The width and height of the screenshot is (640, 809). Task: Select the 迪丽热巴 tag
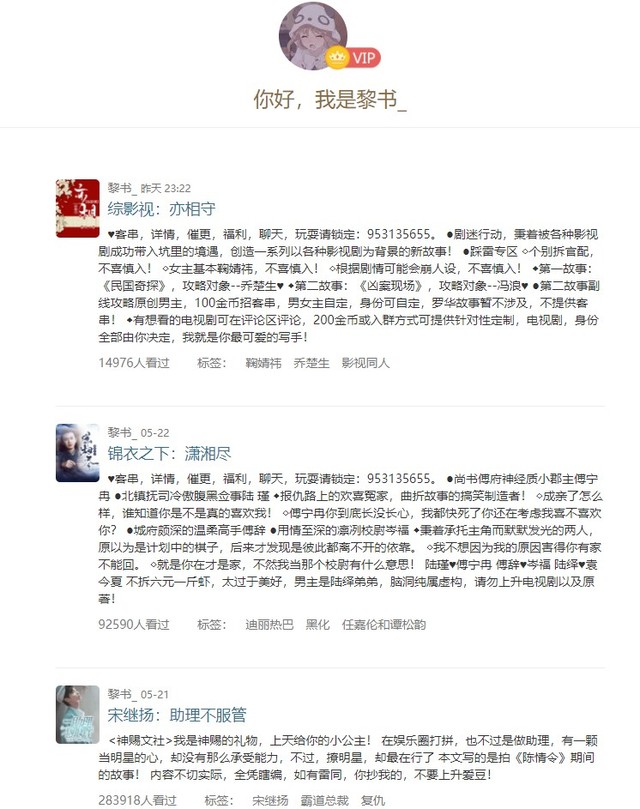pos(269,625)
